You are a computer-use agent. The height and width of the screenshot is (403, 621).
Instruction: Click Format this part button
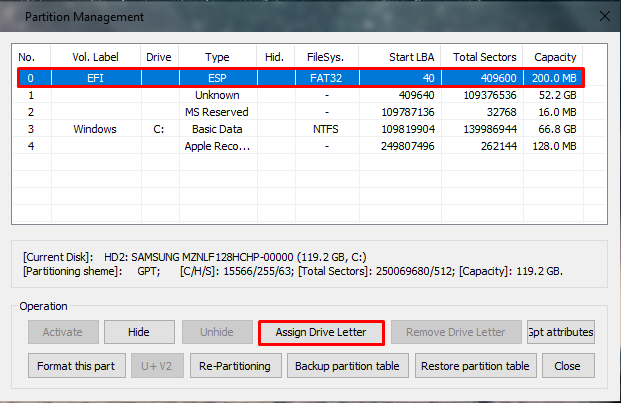[x=75, y=366]
